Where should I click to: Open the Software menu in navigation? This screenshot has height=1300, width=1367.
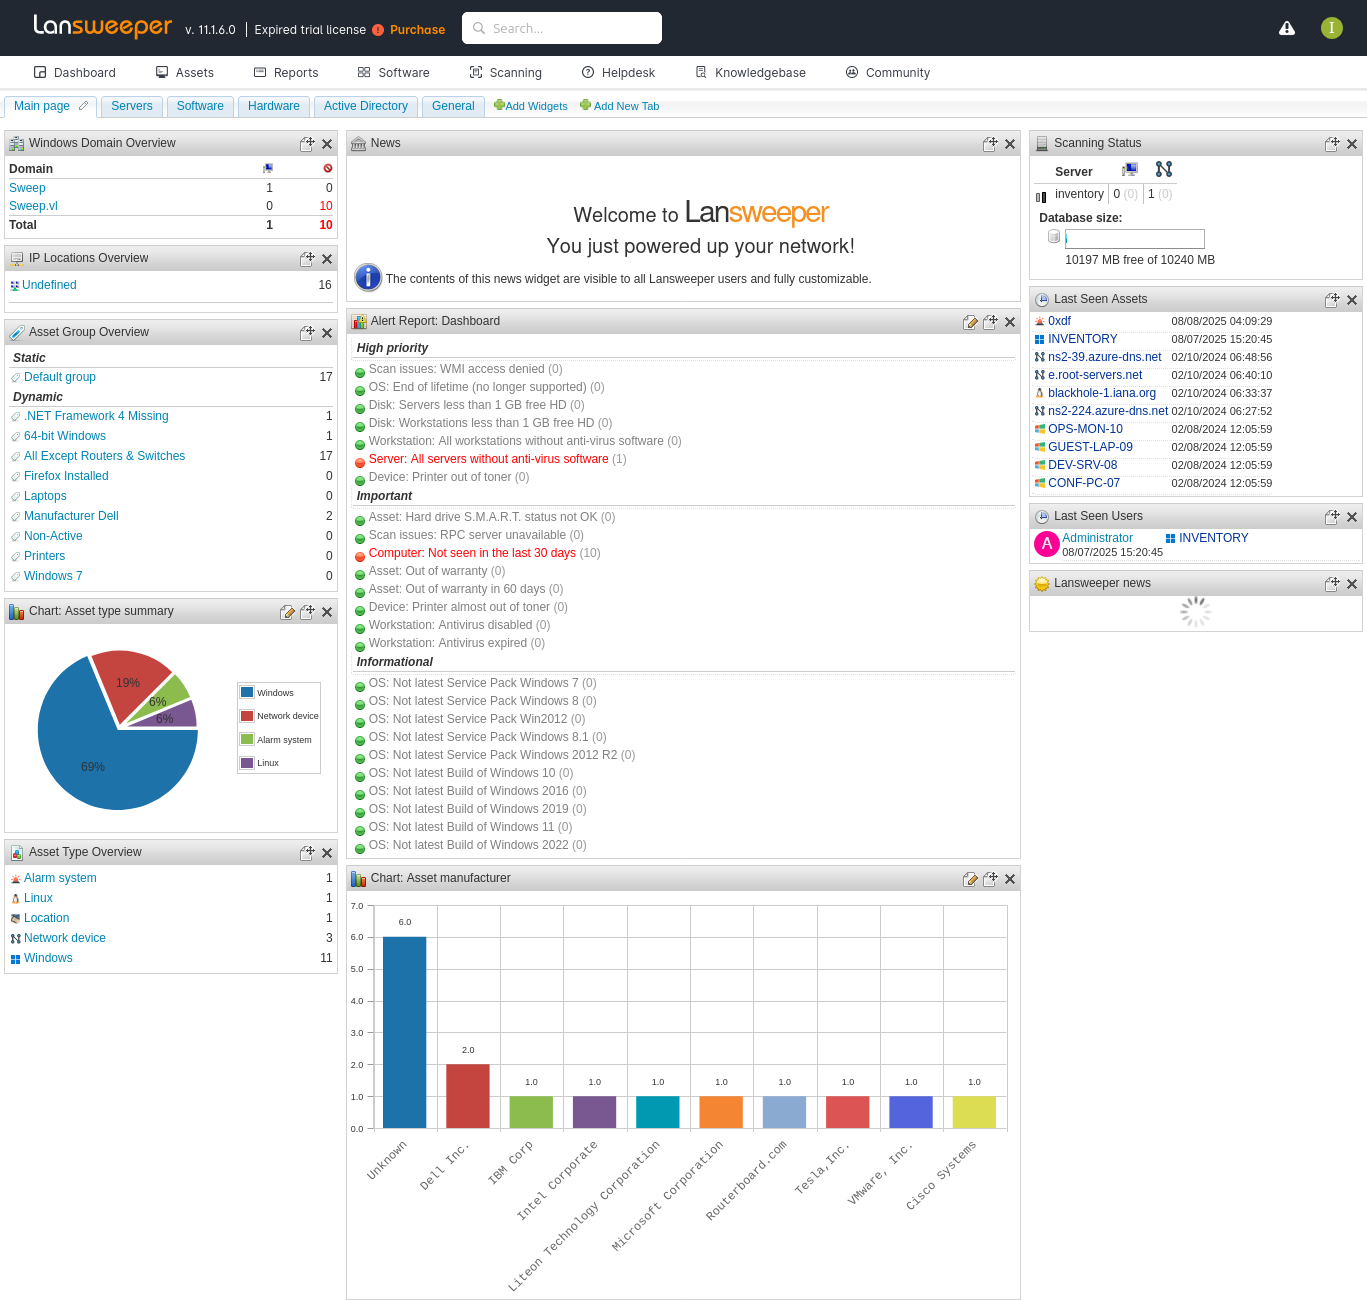[394, 73]
